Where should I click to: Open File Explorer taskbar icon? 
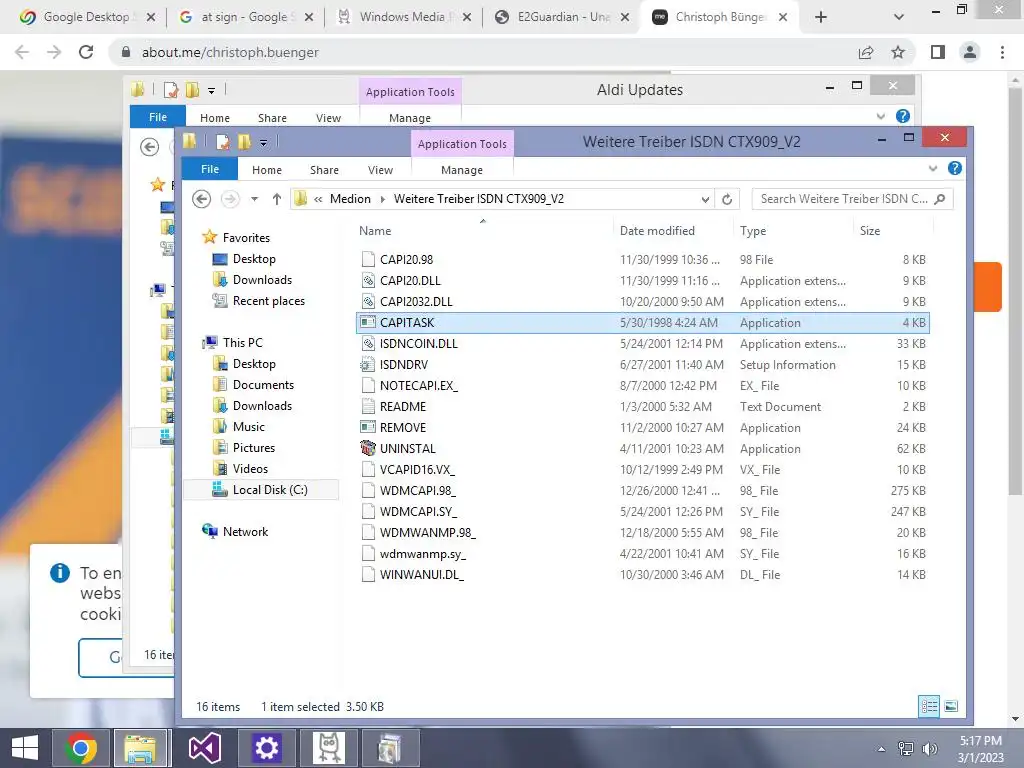(140, 748)
